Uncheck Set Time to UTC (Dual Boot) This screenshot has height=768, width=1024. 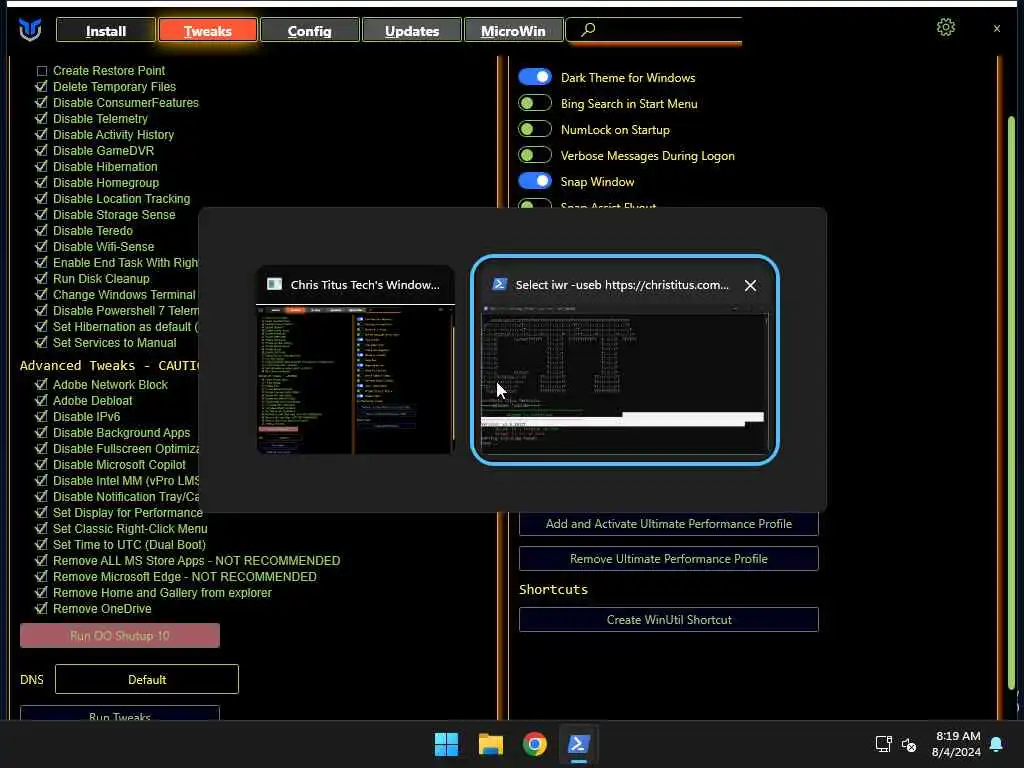point(42,545)
